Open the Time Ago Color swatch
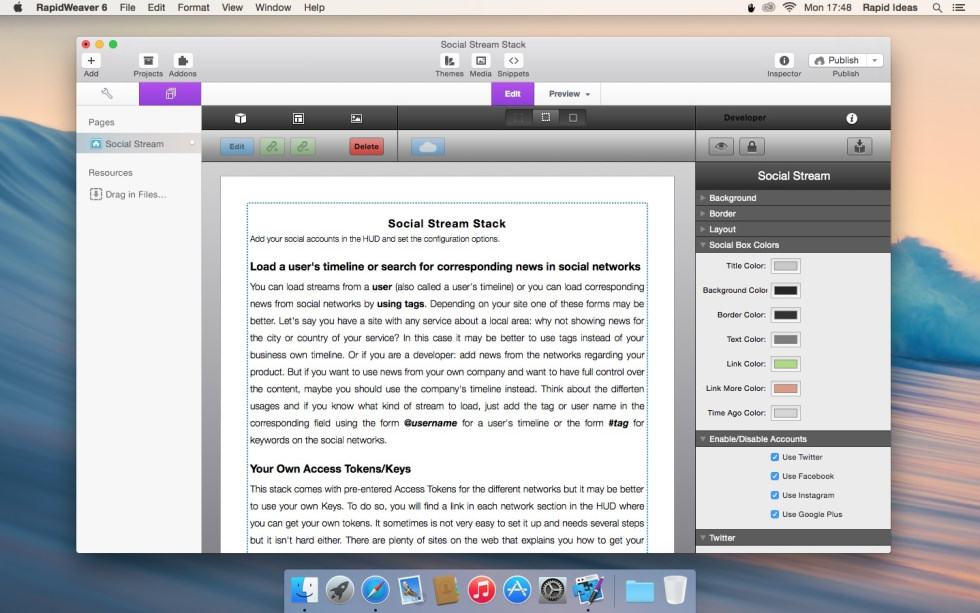The width and height of the screenshot is (980, 613). (x=786, y=412)
